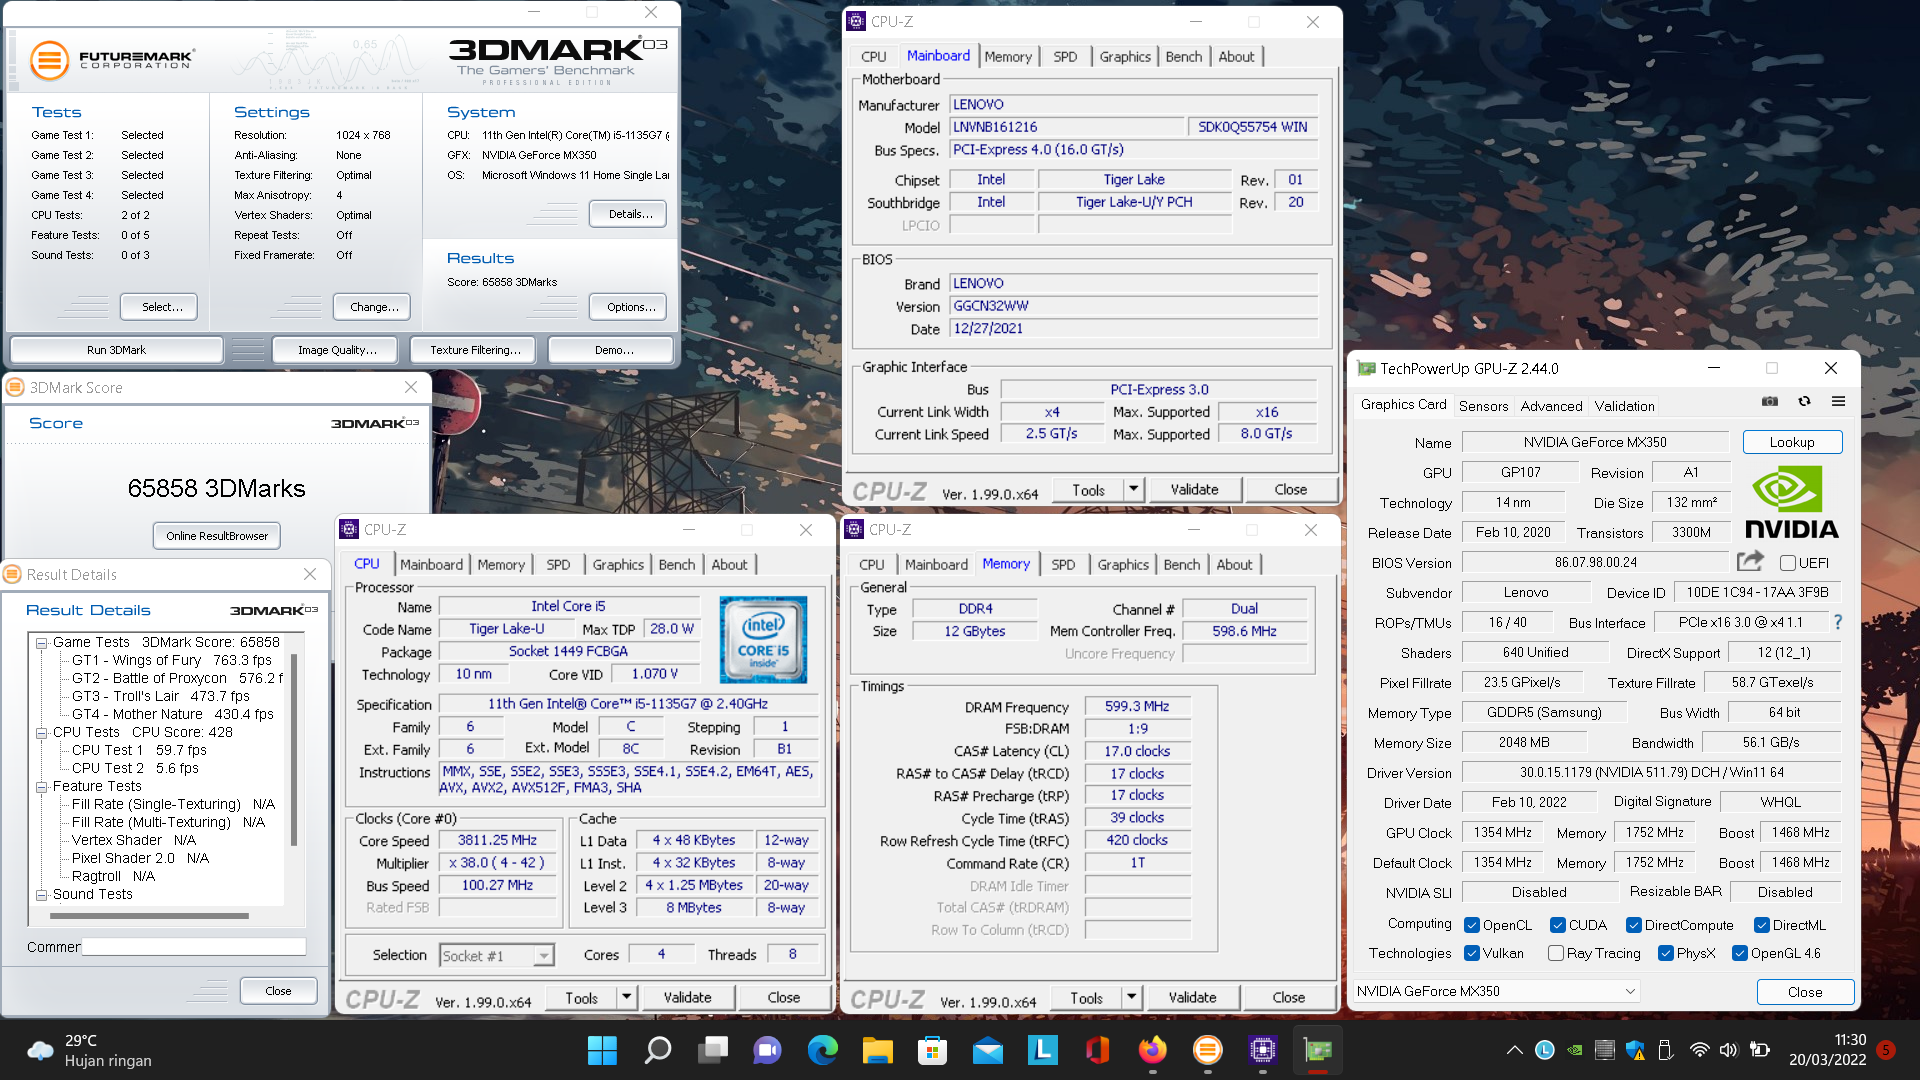Open the taskbar Search icon
The height and width of the screenshot is (1080, 1920).
[657, 1050]
